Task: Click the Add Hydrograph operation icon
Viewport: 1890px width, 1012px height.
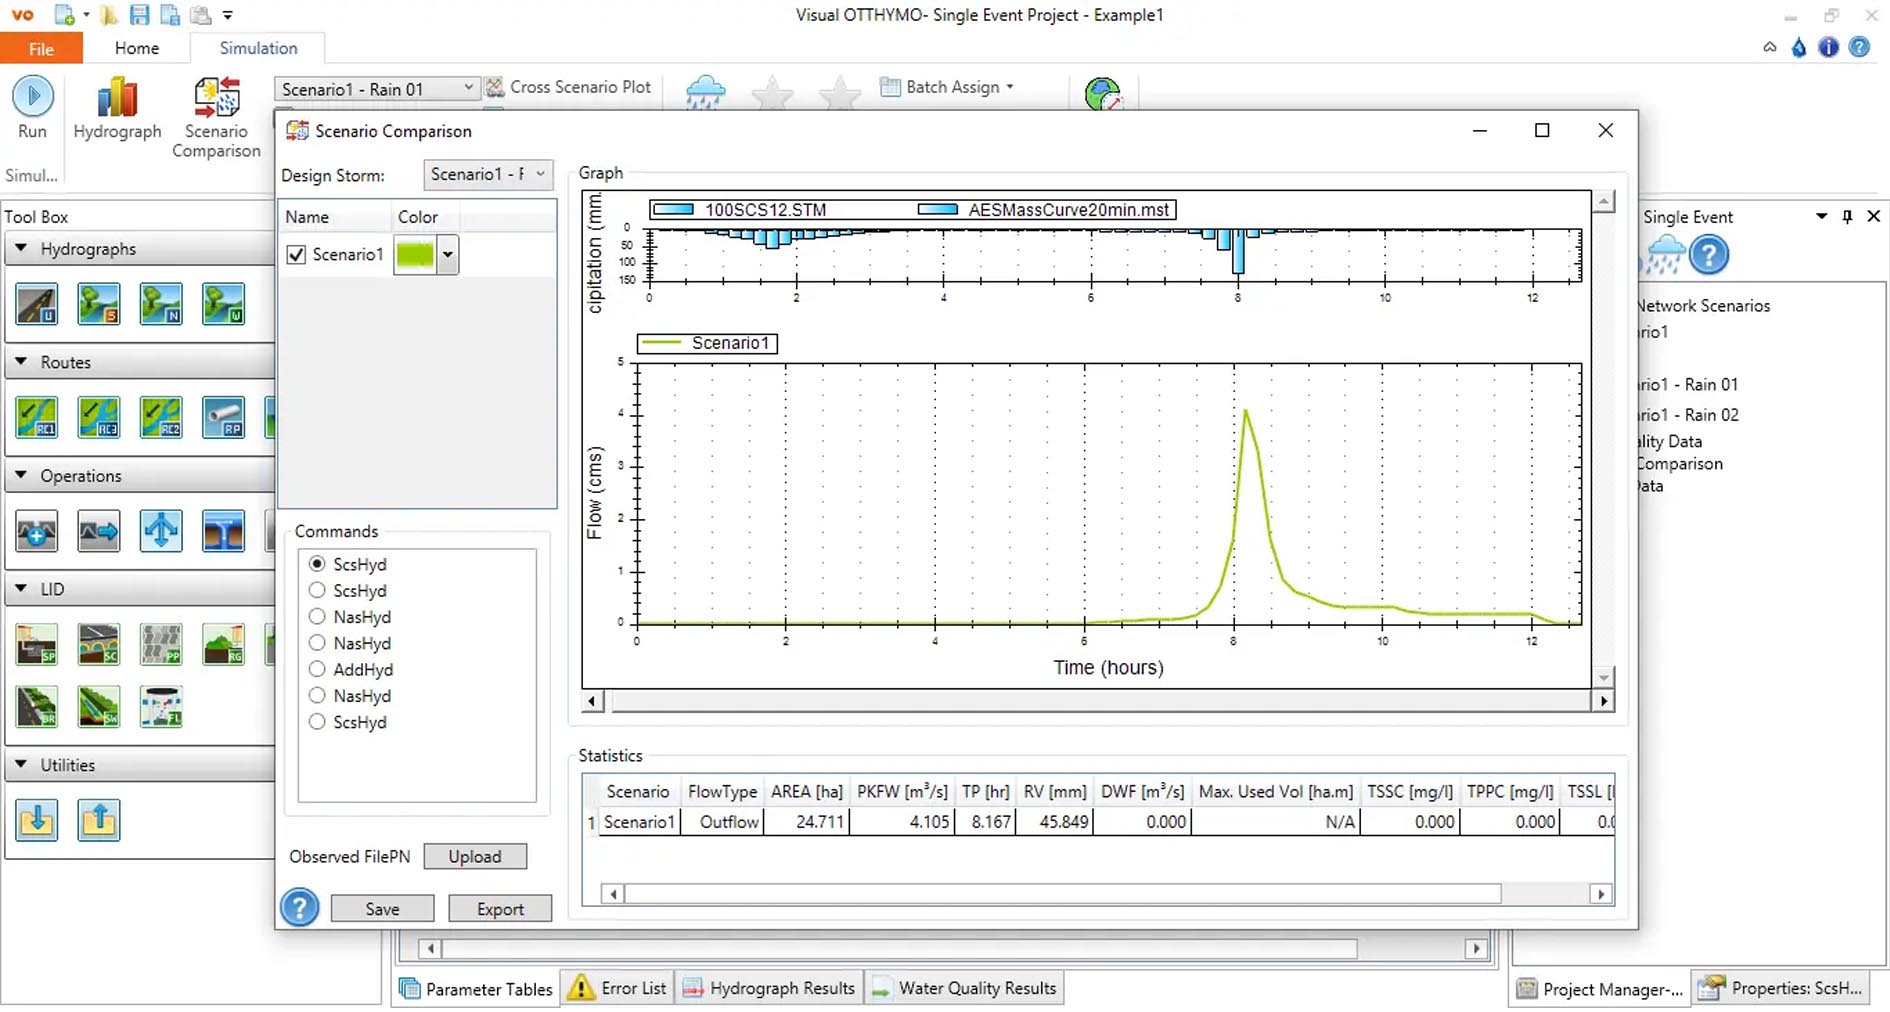Action: click(37, 531)
